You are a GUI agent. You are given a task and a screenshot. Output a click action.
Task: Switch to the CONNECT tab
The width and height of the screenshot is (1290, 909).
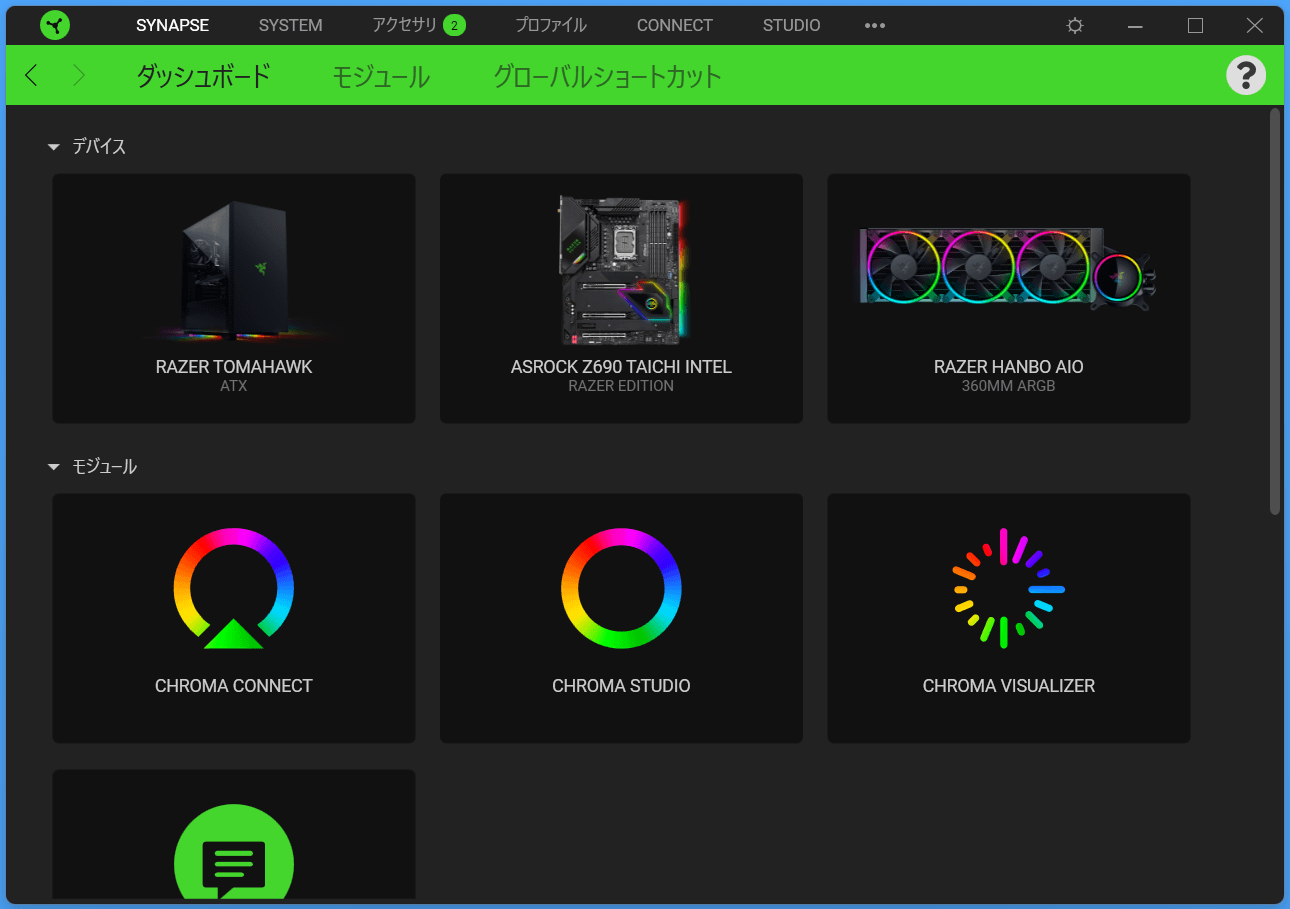click(x=675, y=26)
